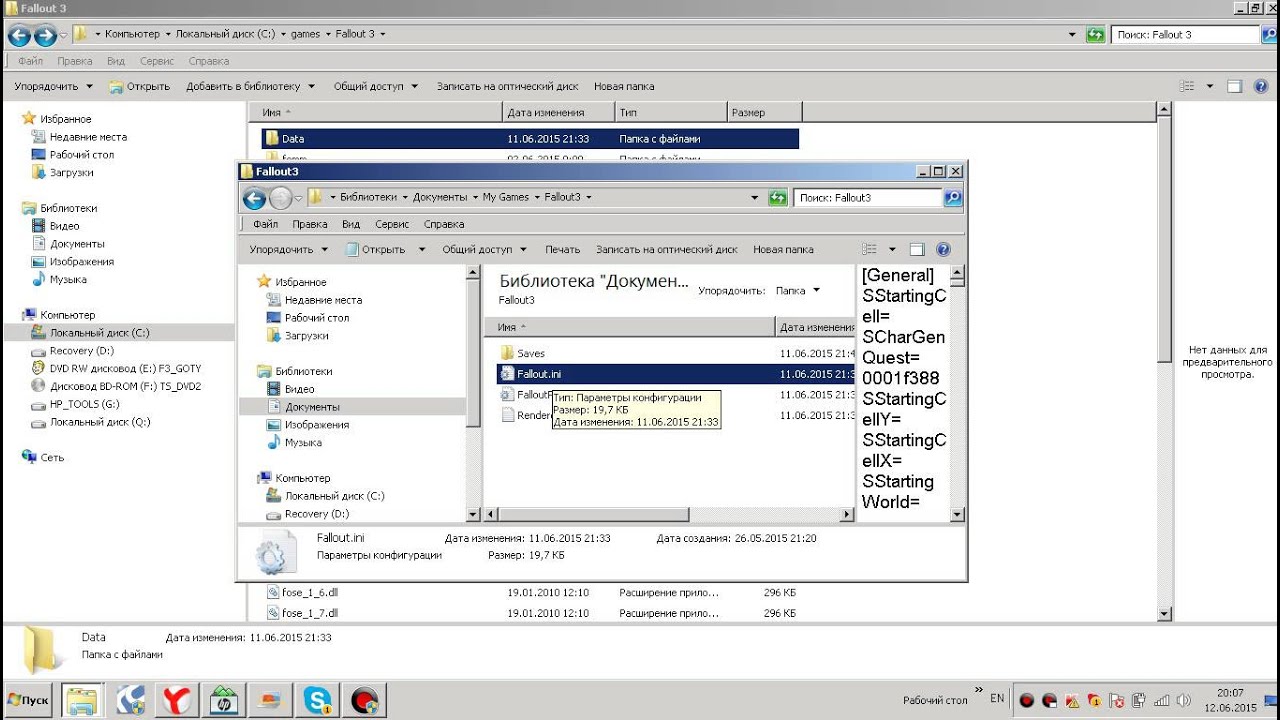
Task: Toggle preview pane icon in rear window toolbar
Action: (1234, 86)
